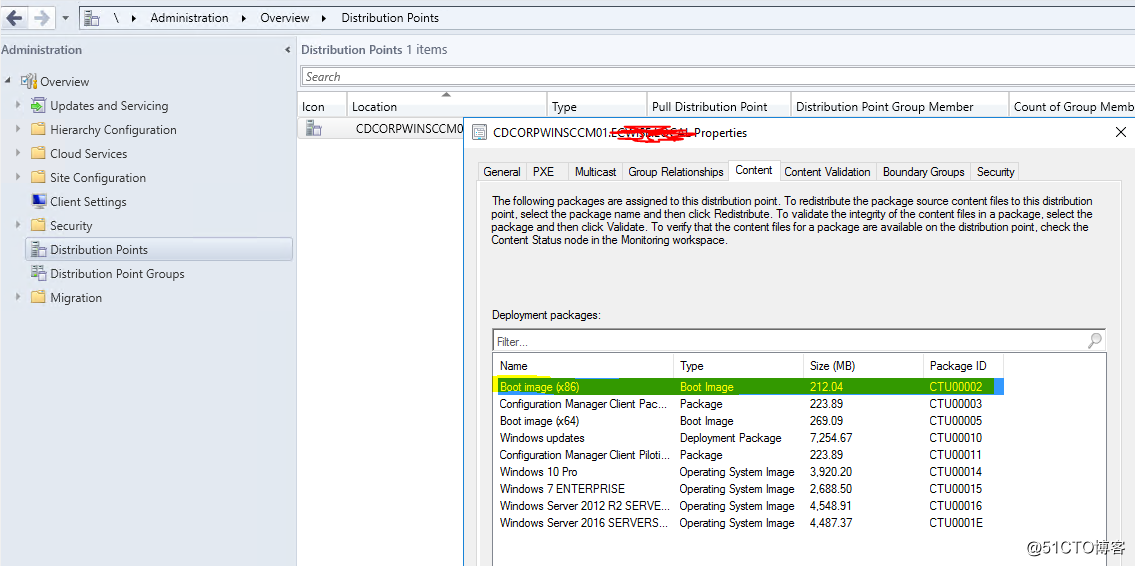The image size is (1135, 566).
Task: Click the Properties dialog title icon
Action: point(479,133)
